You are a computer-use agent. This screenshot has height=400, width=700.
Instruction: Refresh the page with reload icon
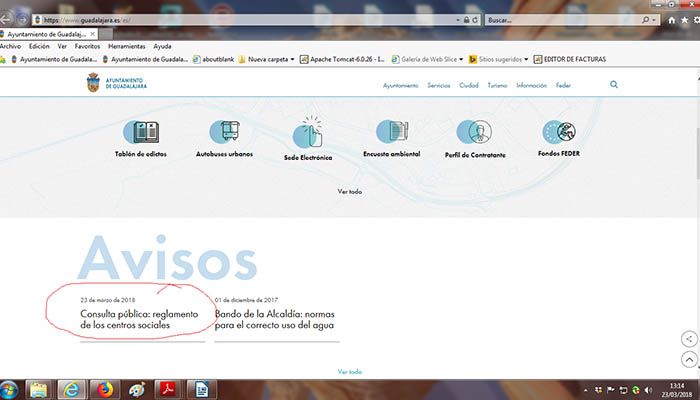tap(475, 20)
